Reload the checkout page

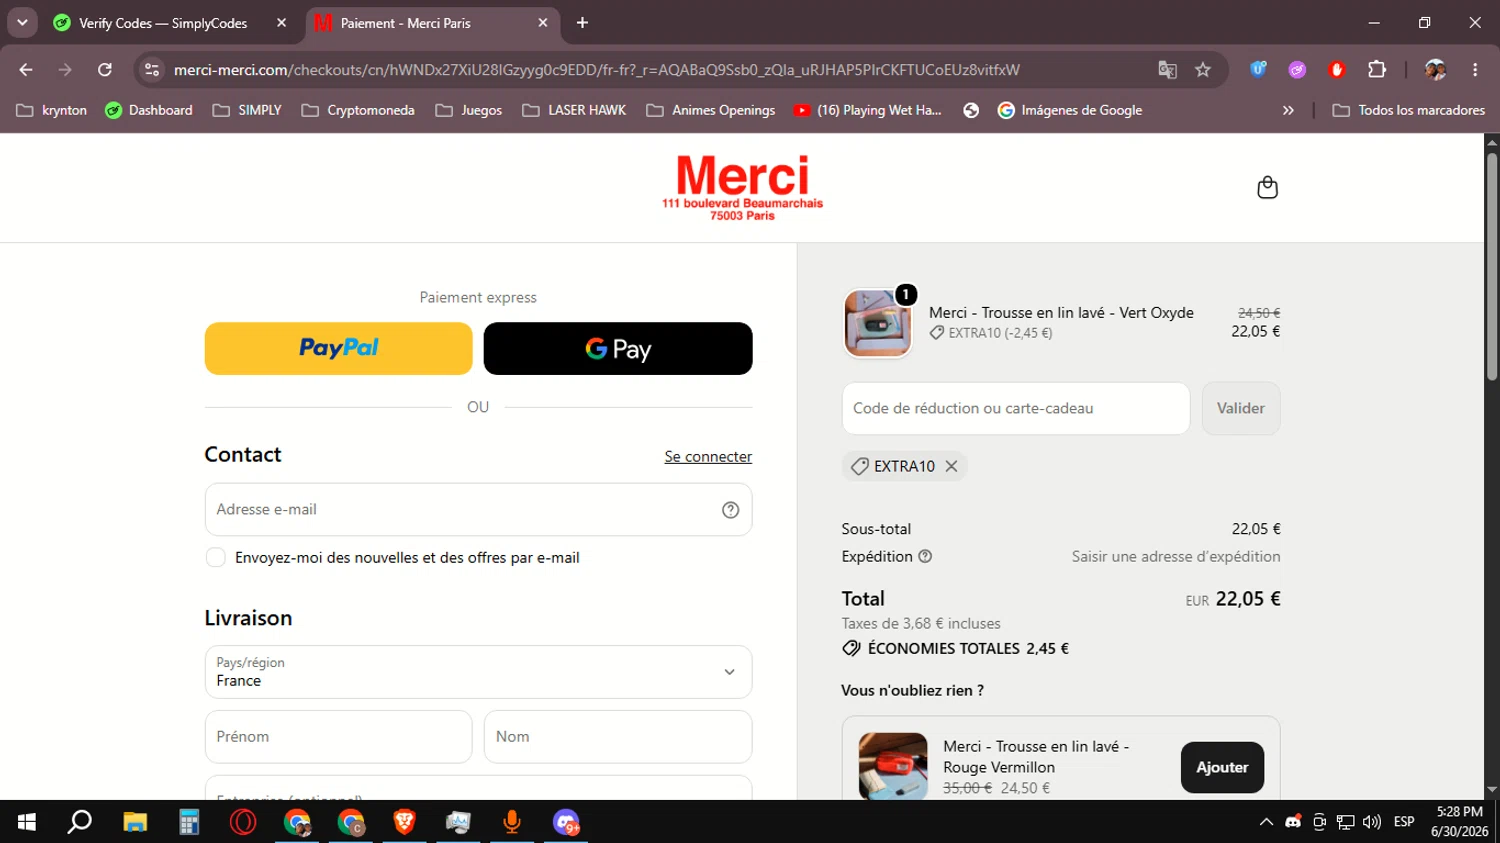[105, 70]
